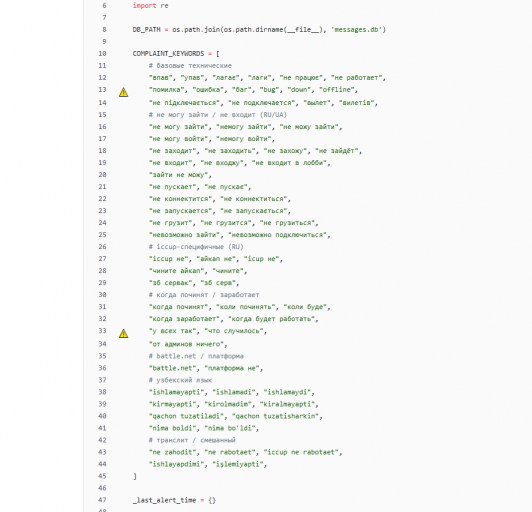
Task: Click the "offline" keyword string
Action: click(x=336, y=90)
